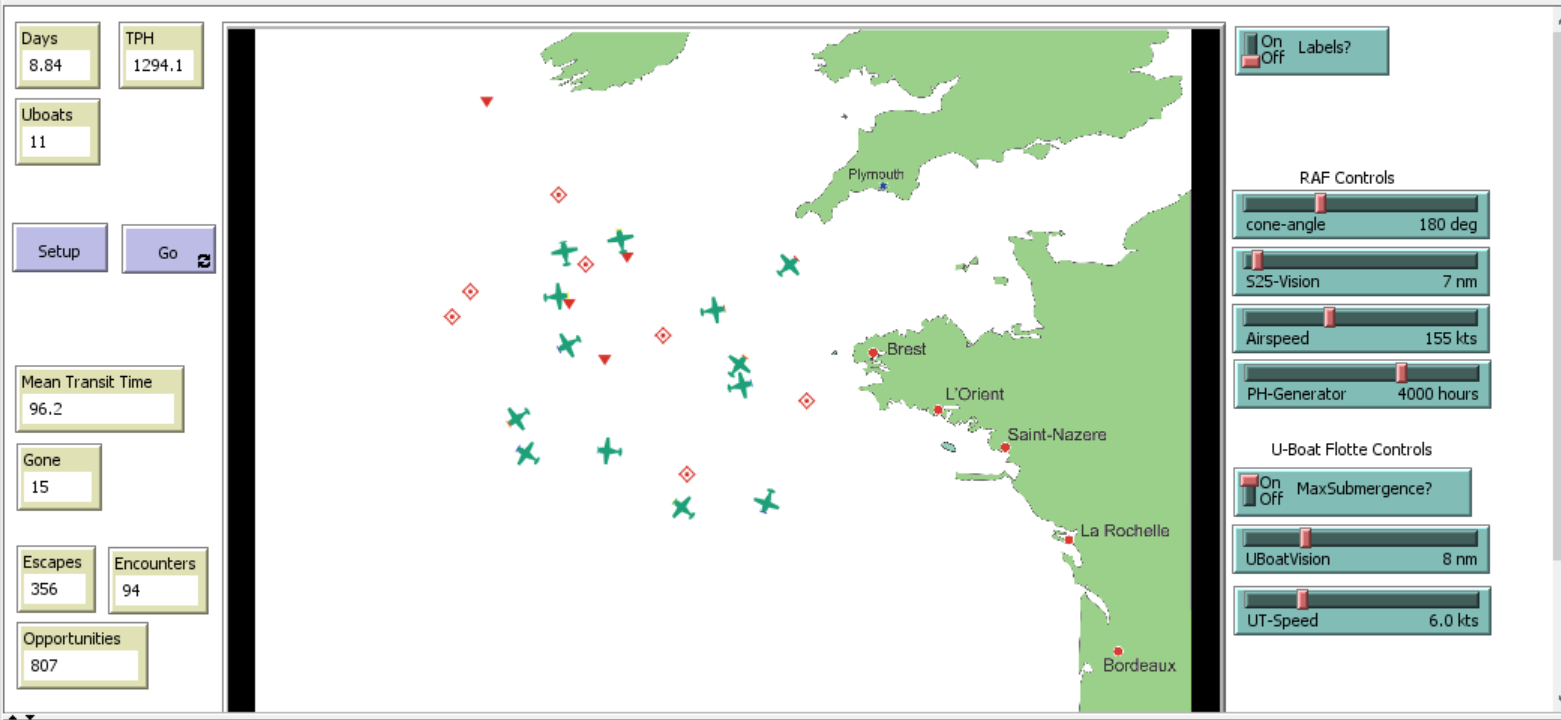Select the red triangle U-boat near top of map

(487, 101)
